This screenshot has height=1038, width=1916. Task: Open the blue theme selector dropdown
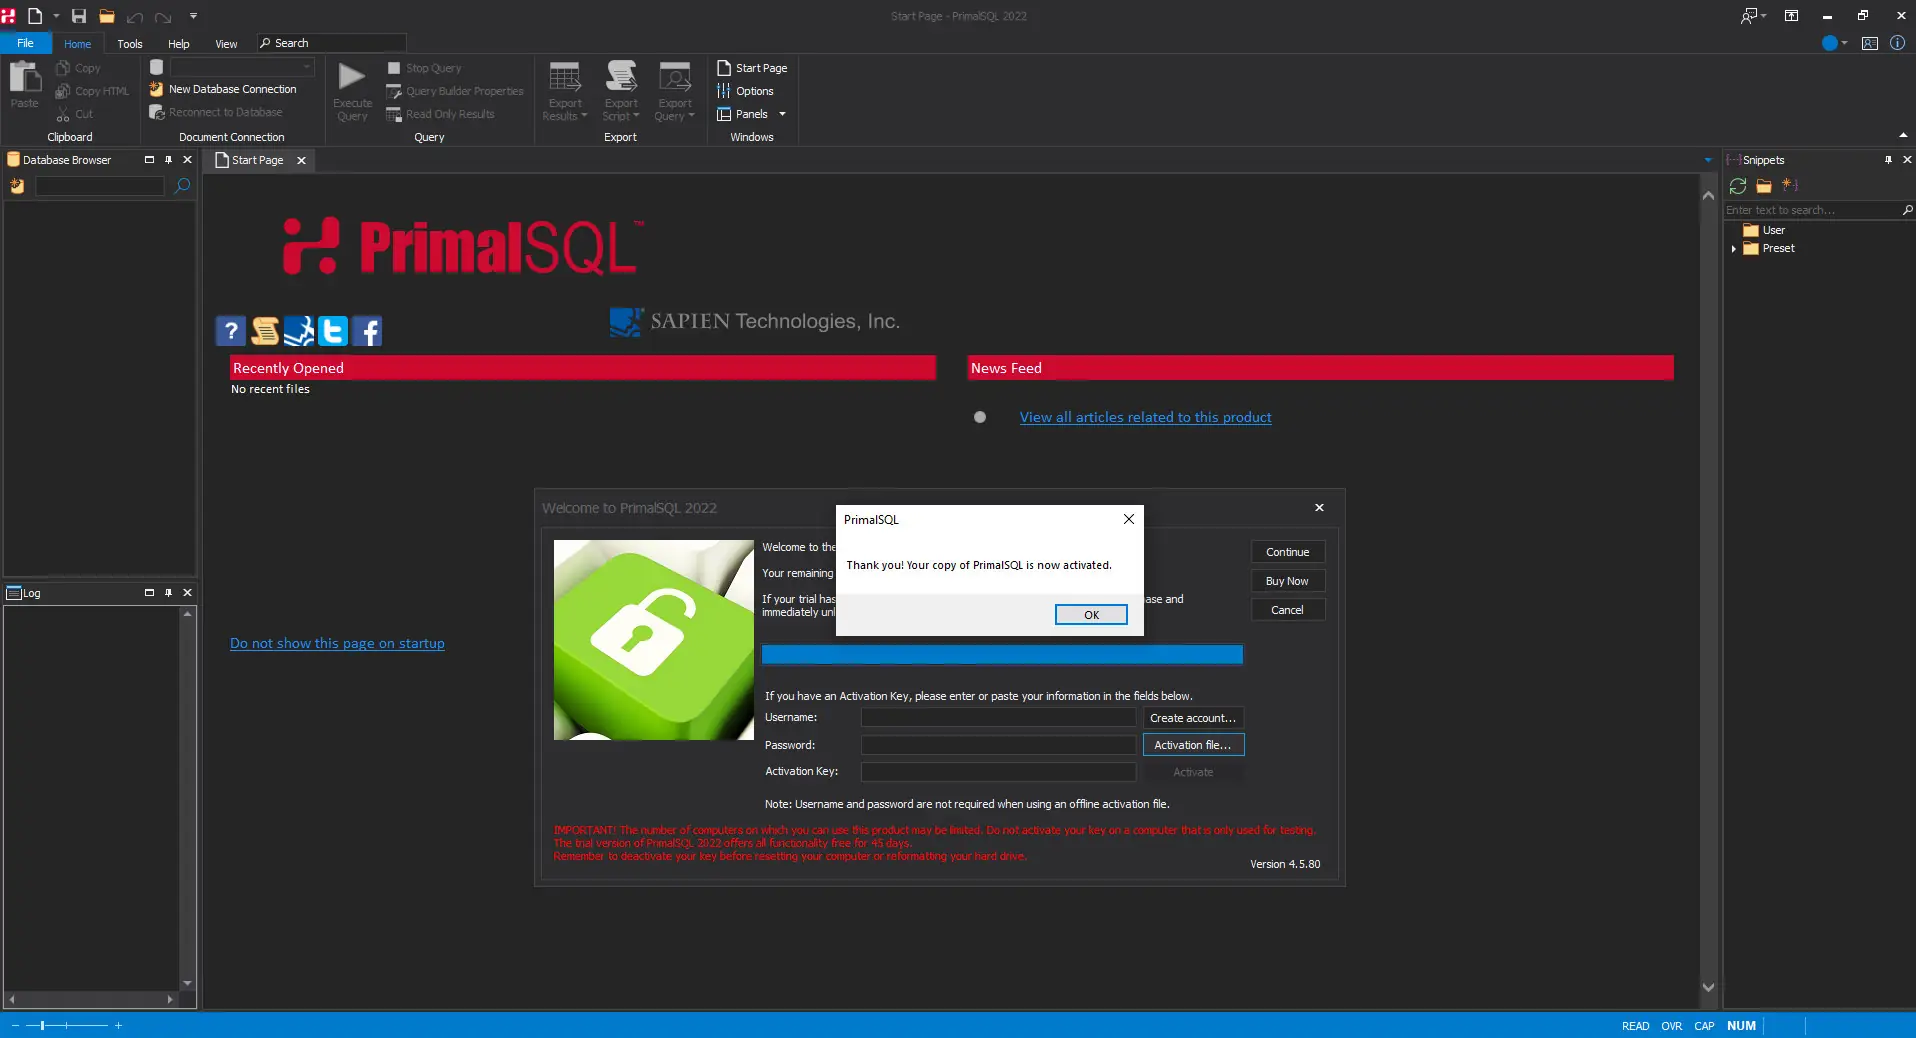1834,43
